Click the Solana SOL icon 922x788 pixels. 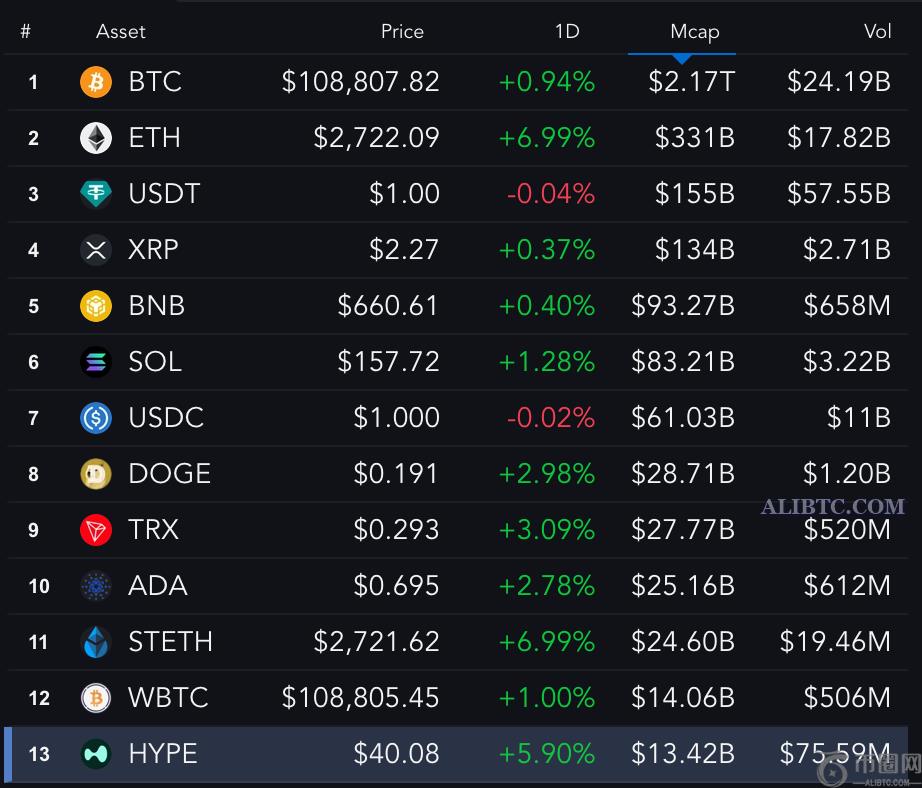(96, 362)
